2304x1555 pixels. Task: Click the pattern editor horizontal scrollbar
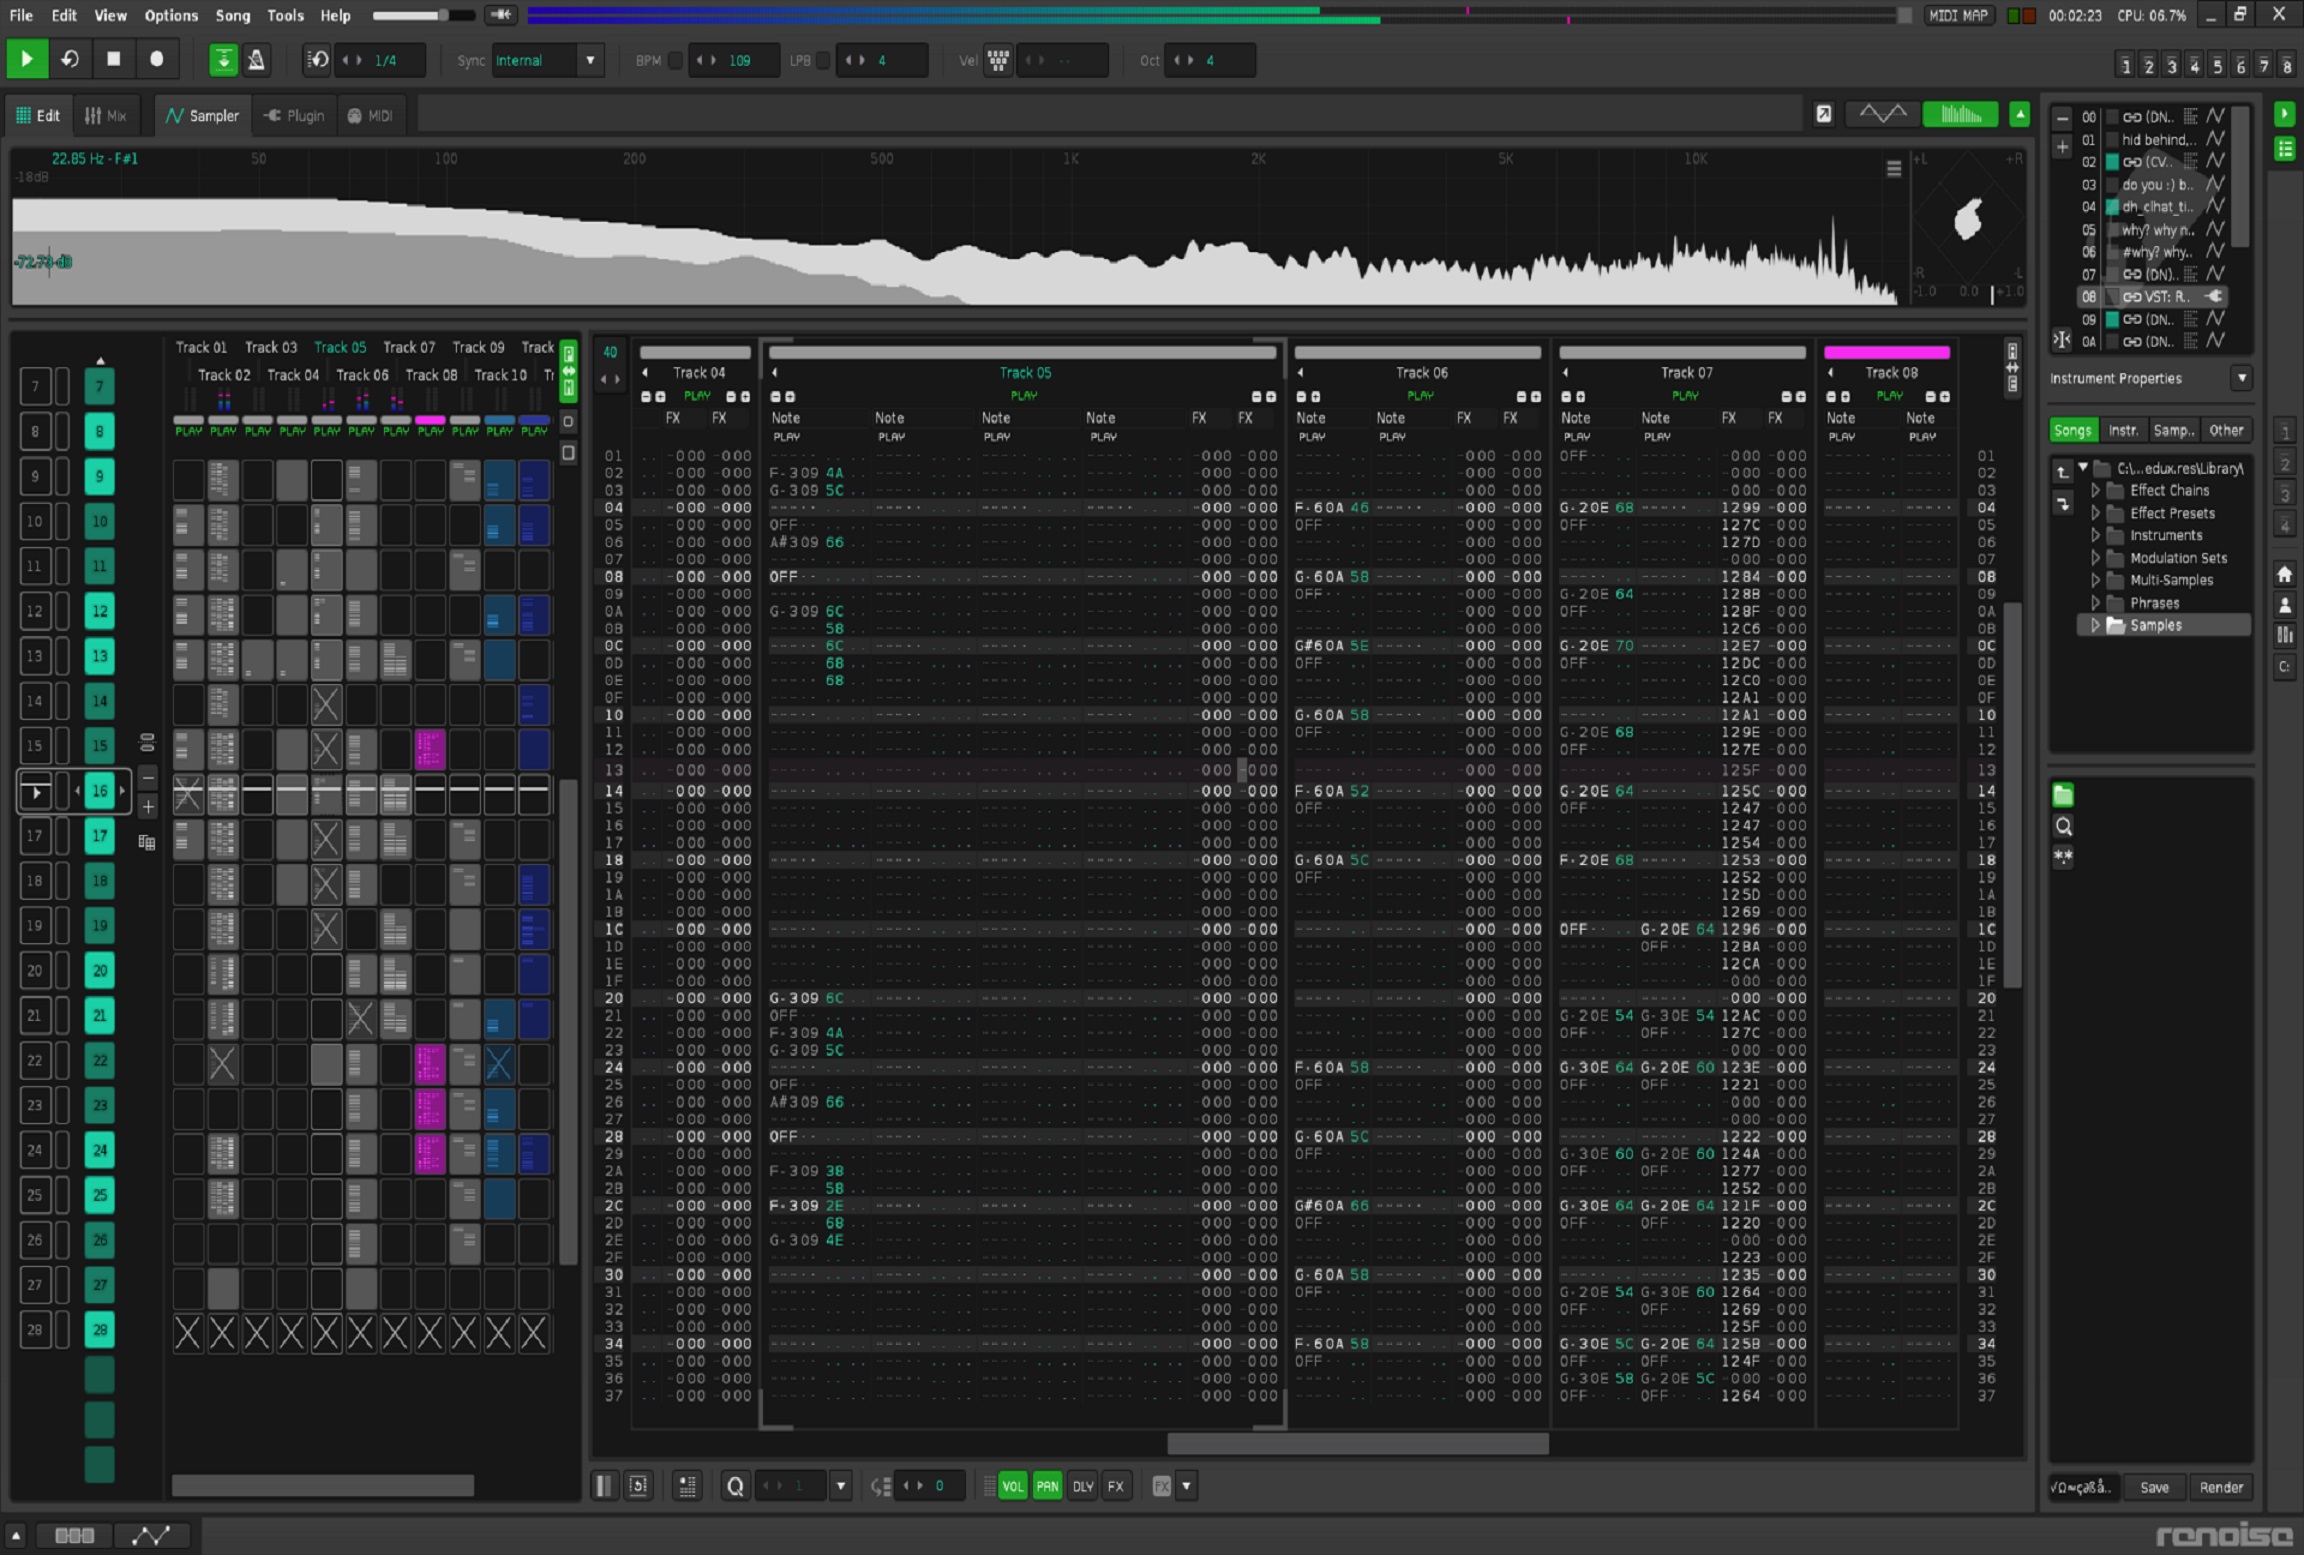click(x=1357, y=1444)
